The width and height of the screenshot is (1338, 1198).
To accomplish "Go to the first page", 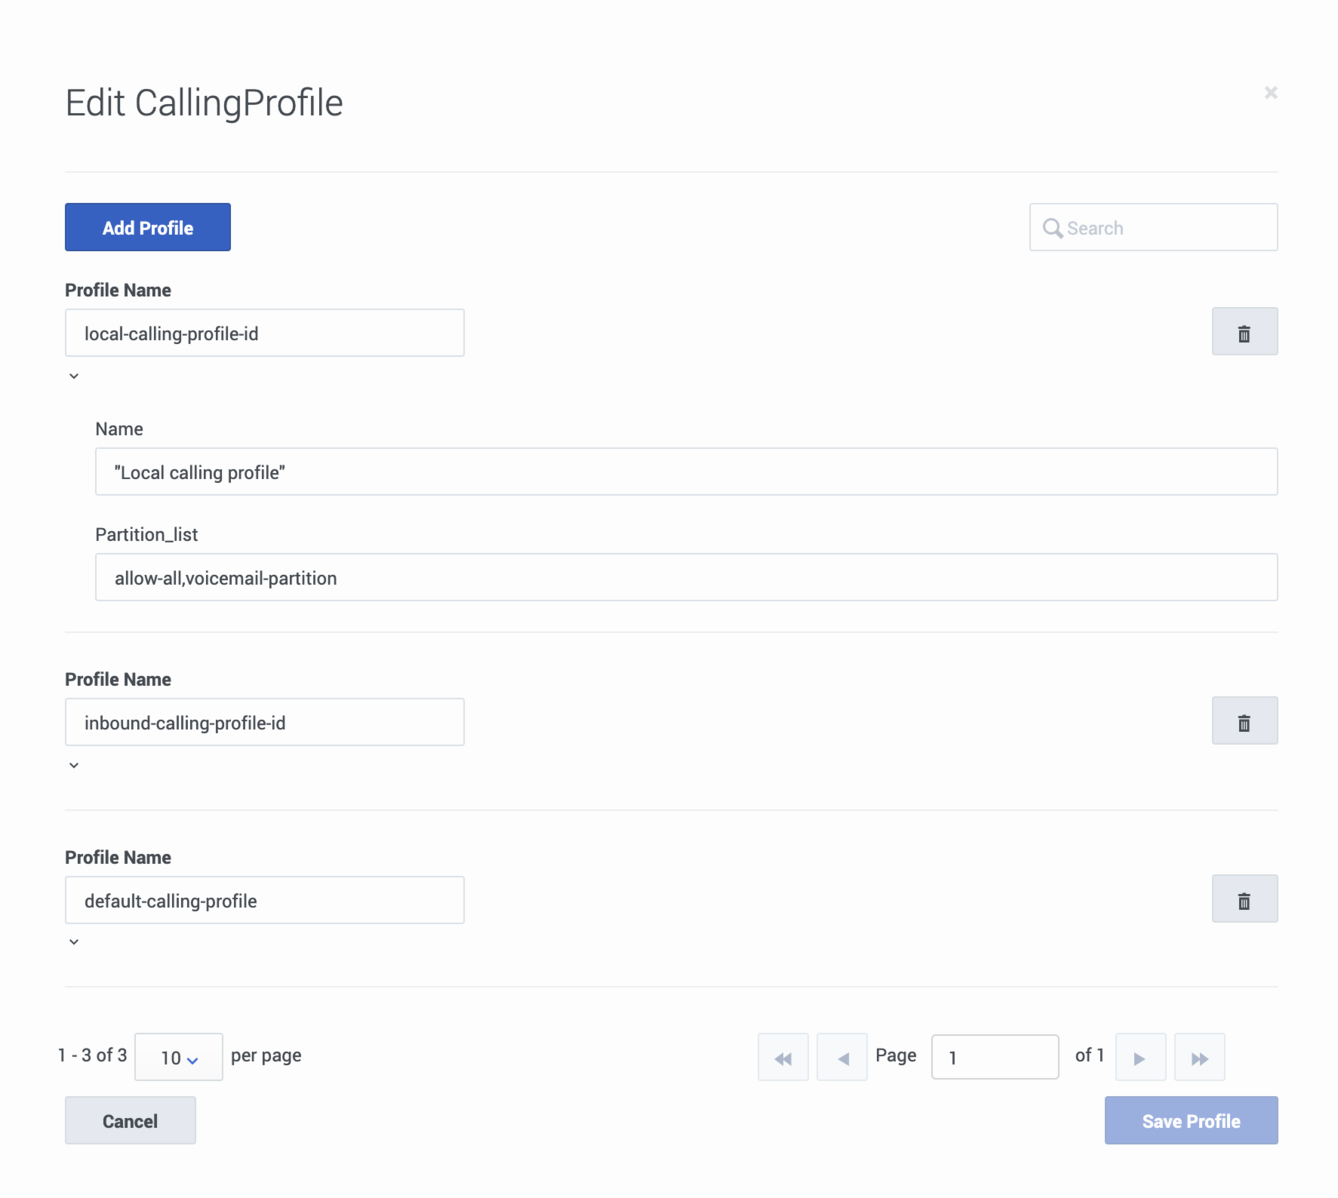I will point(783,1057).
